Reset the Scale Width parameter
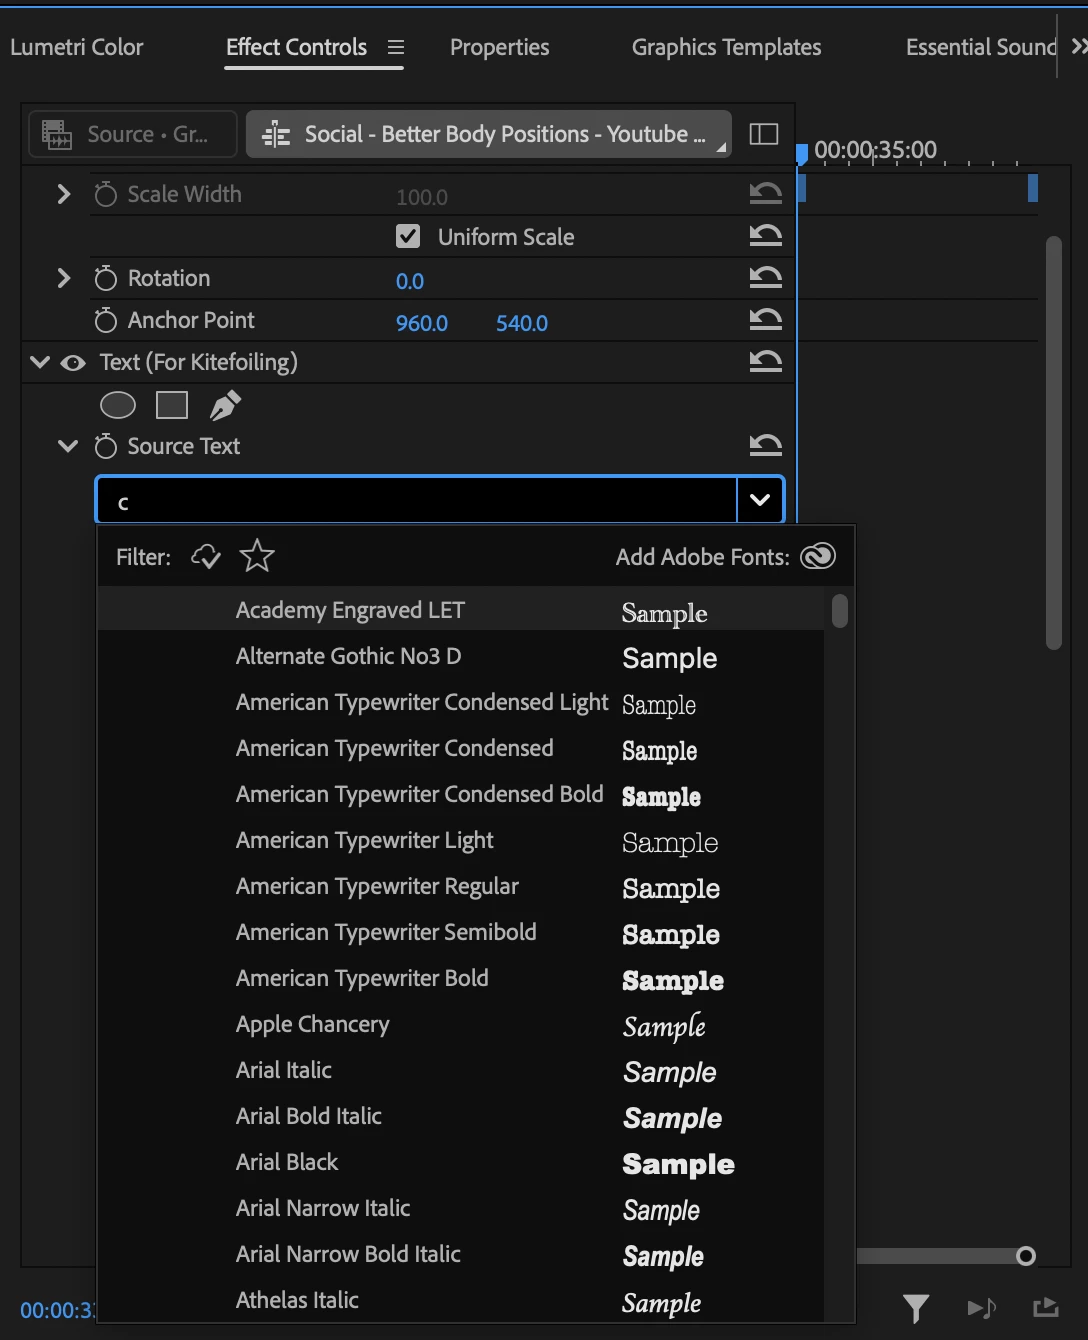This screenshot has height=1340, width=1088. (766, 194)
